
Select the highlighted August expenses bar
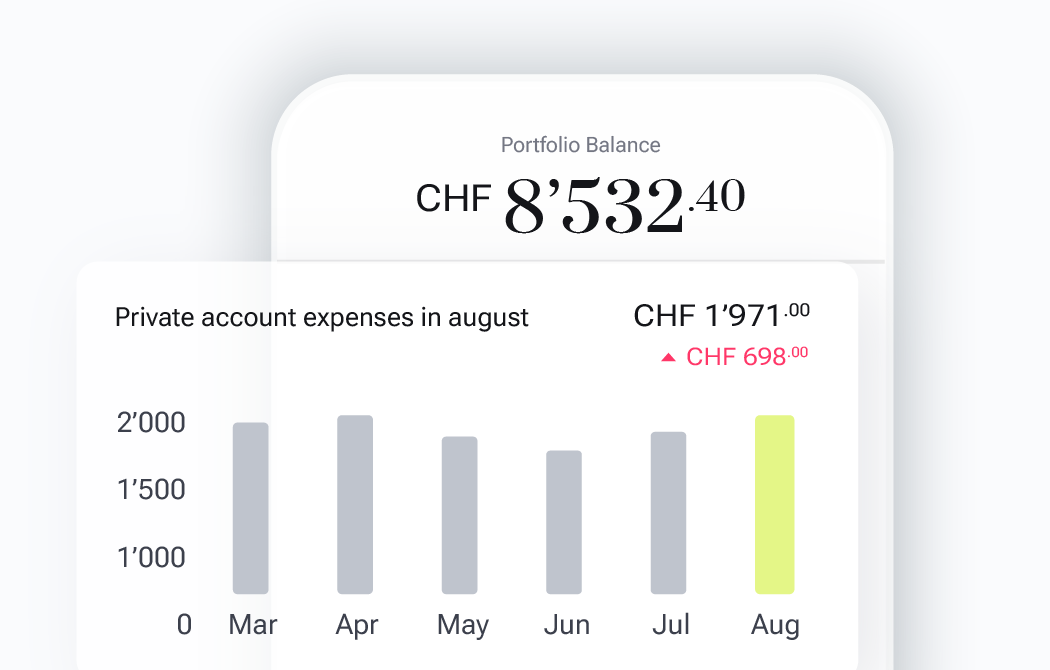coord(775,505)
